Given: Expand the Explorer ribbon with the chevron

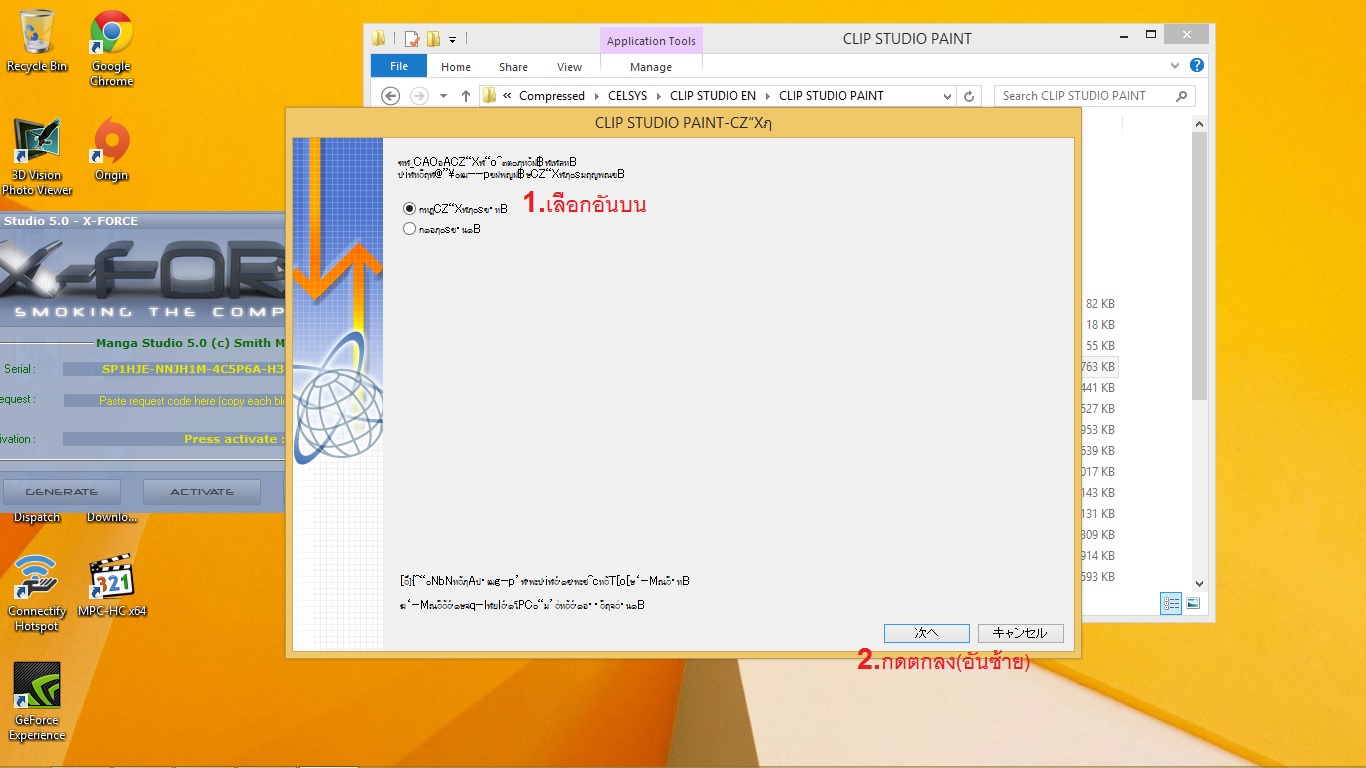Looking at the screenshot, I should [x=1175, y=66].
